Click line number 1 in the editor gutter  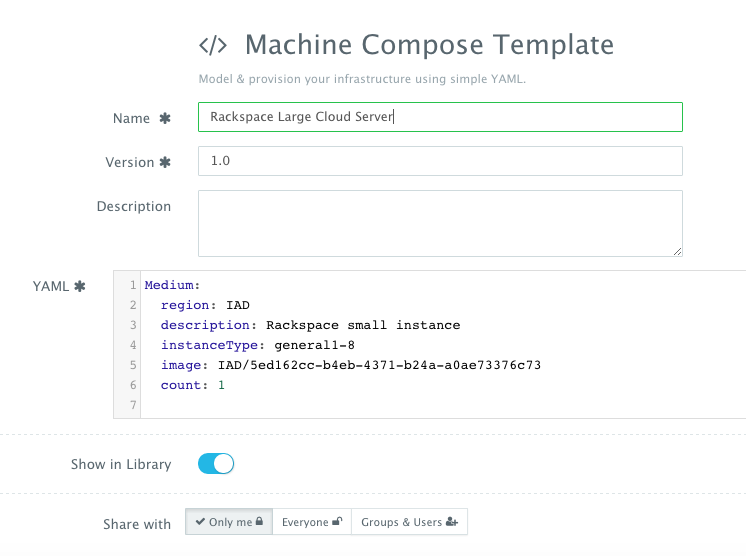point(133,285)
